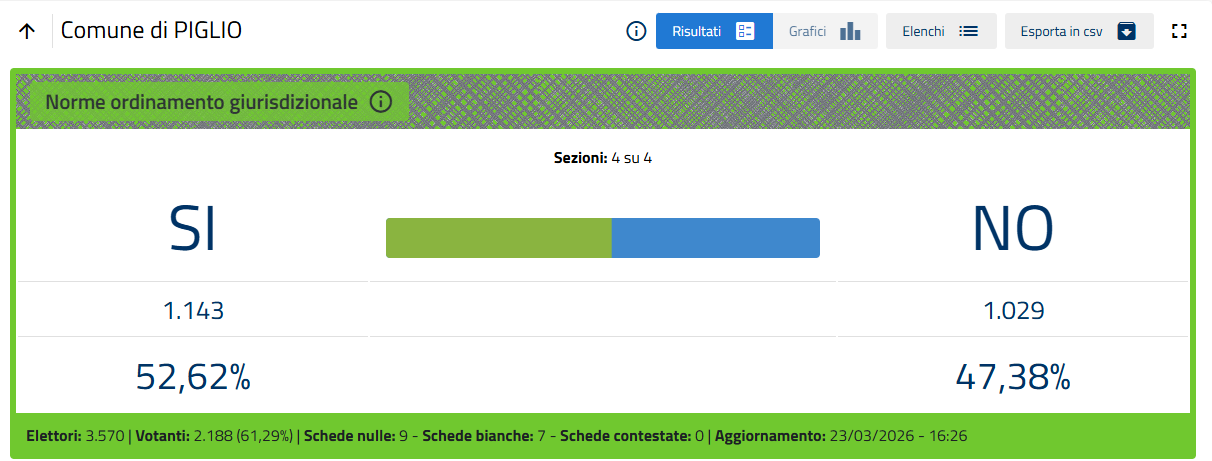Image resolution: width=1212 pixels, height=461 pixels.
Task: Switch to the Grafici tab
Action: pyautogui.click(x=808, y=31)
